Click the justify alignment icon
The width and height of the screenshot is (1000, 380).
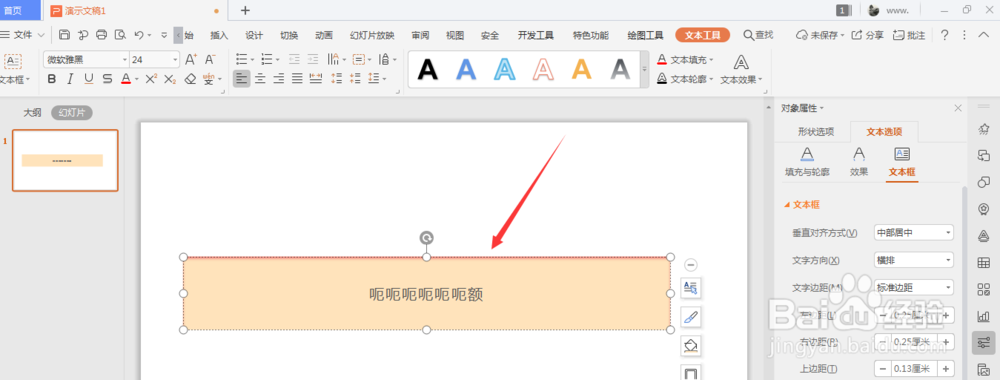[297, 79]
